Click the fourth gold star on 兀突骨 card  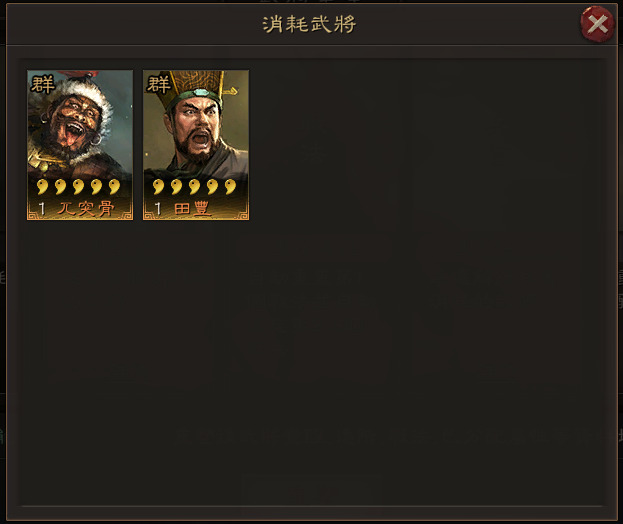[96, 186]
